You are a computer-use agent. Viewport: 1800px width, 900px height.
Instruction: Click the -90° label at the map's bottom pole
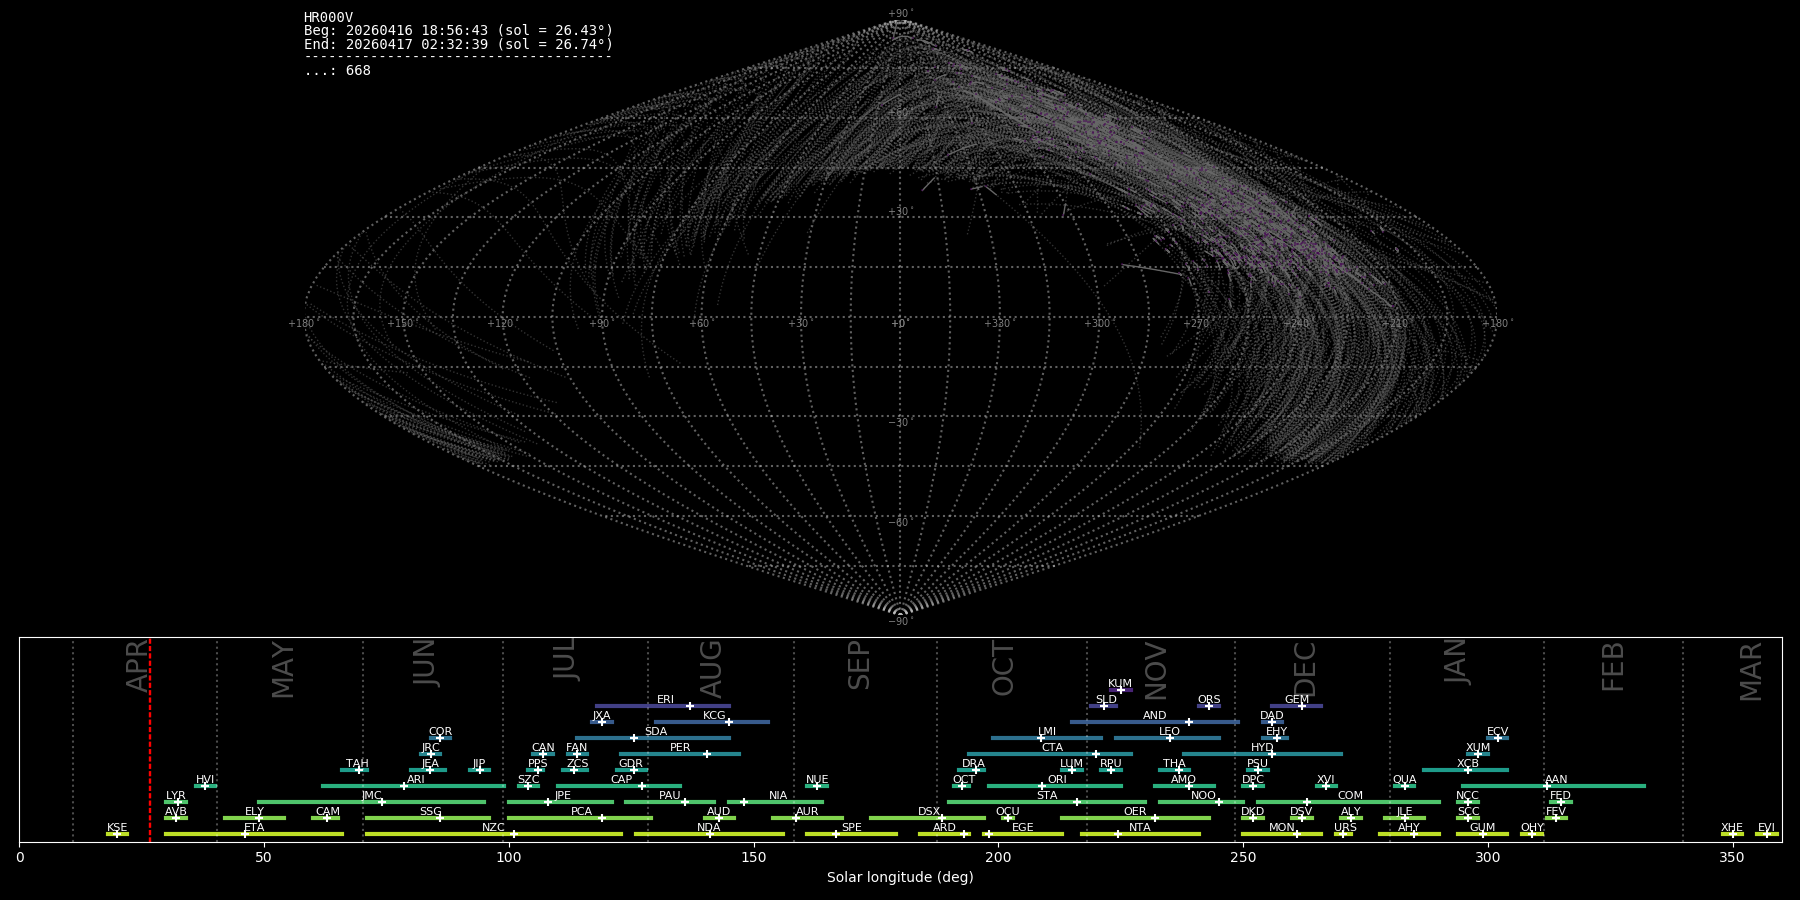(x=901, y=622)
